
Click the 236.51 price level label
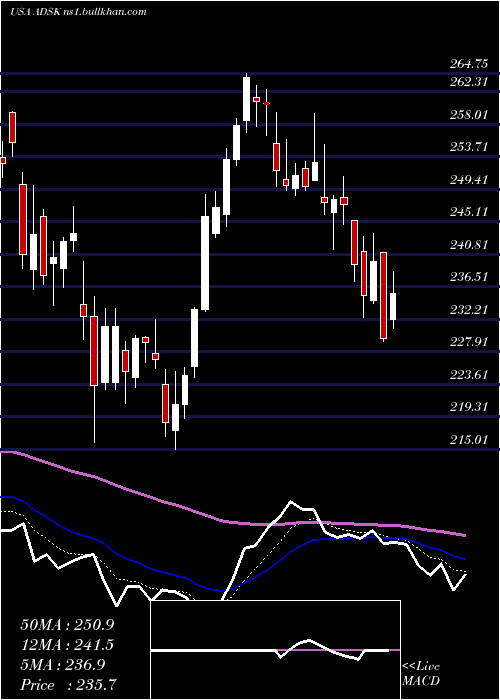(468, 277)
